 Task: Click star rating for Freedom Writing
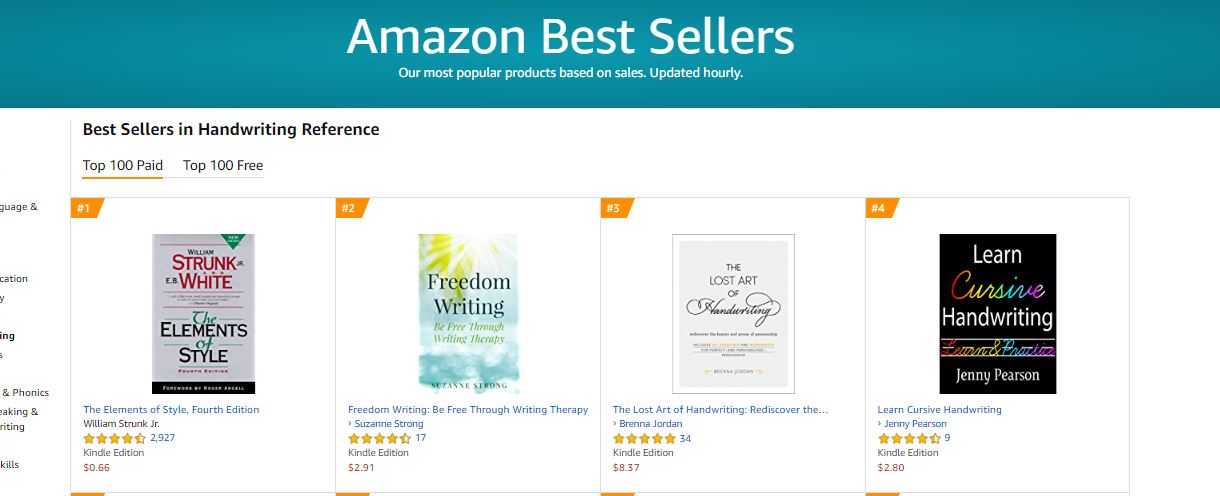[x=380, y=438]
